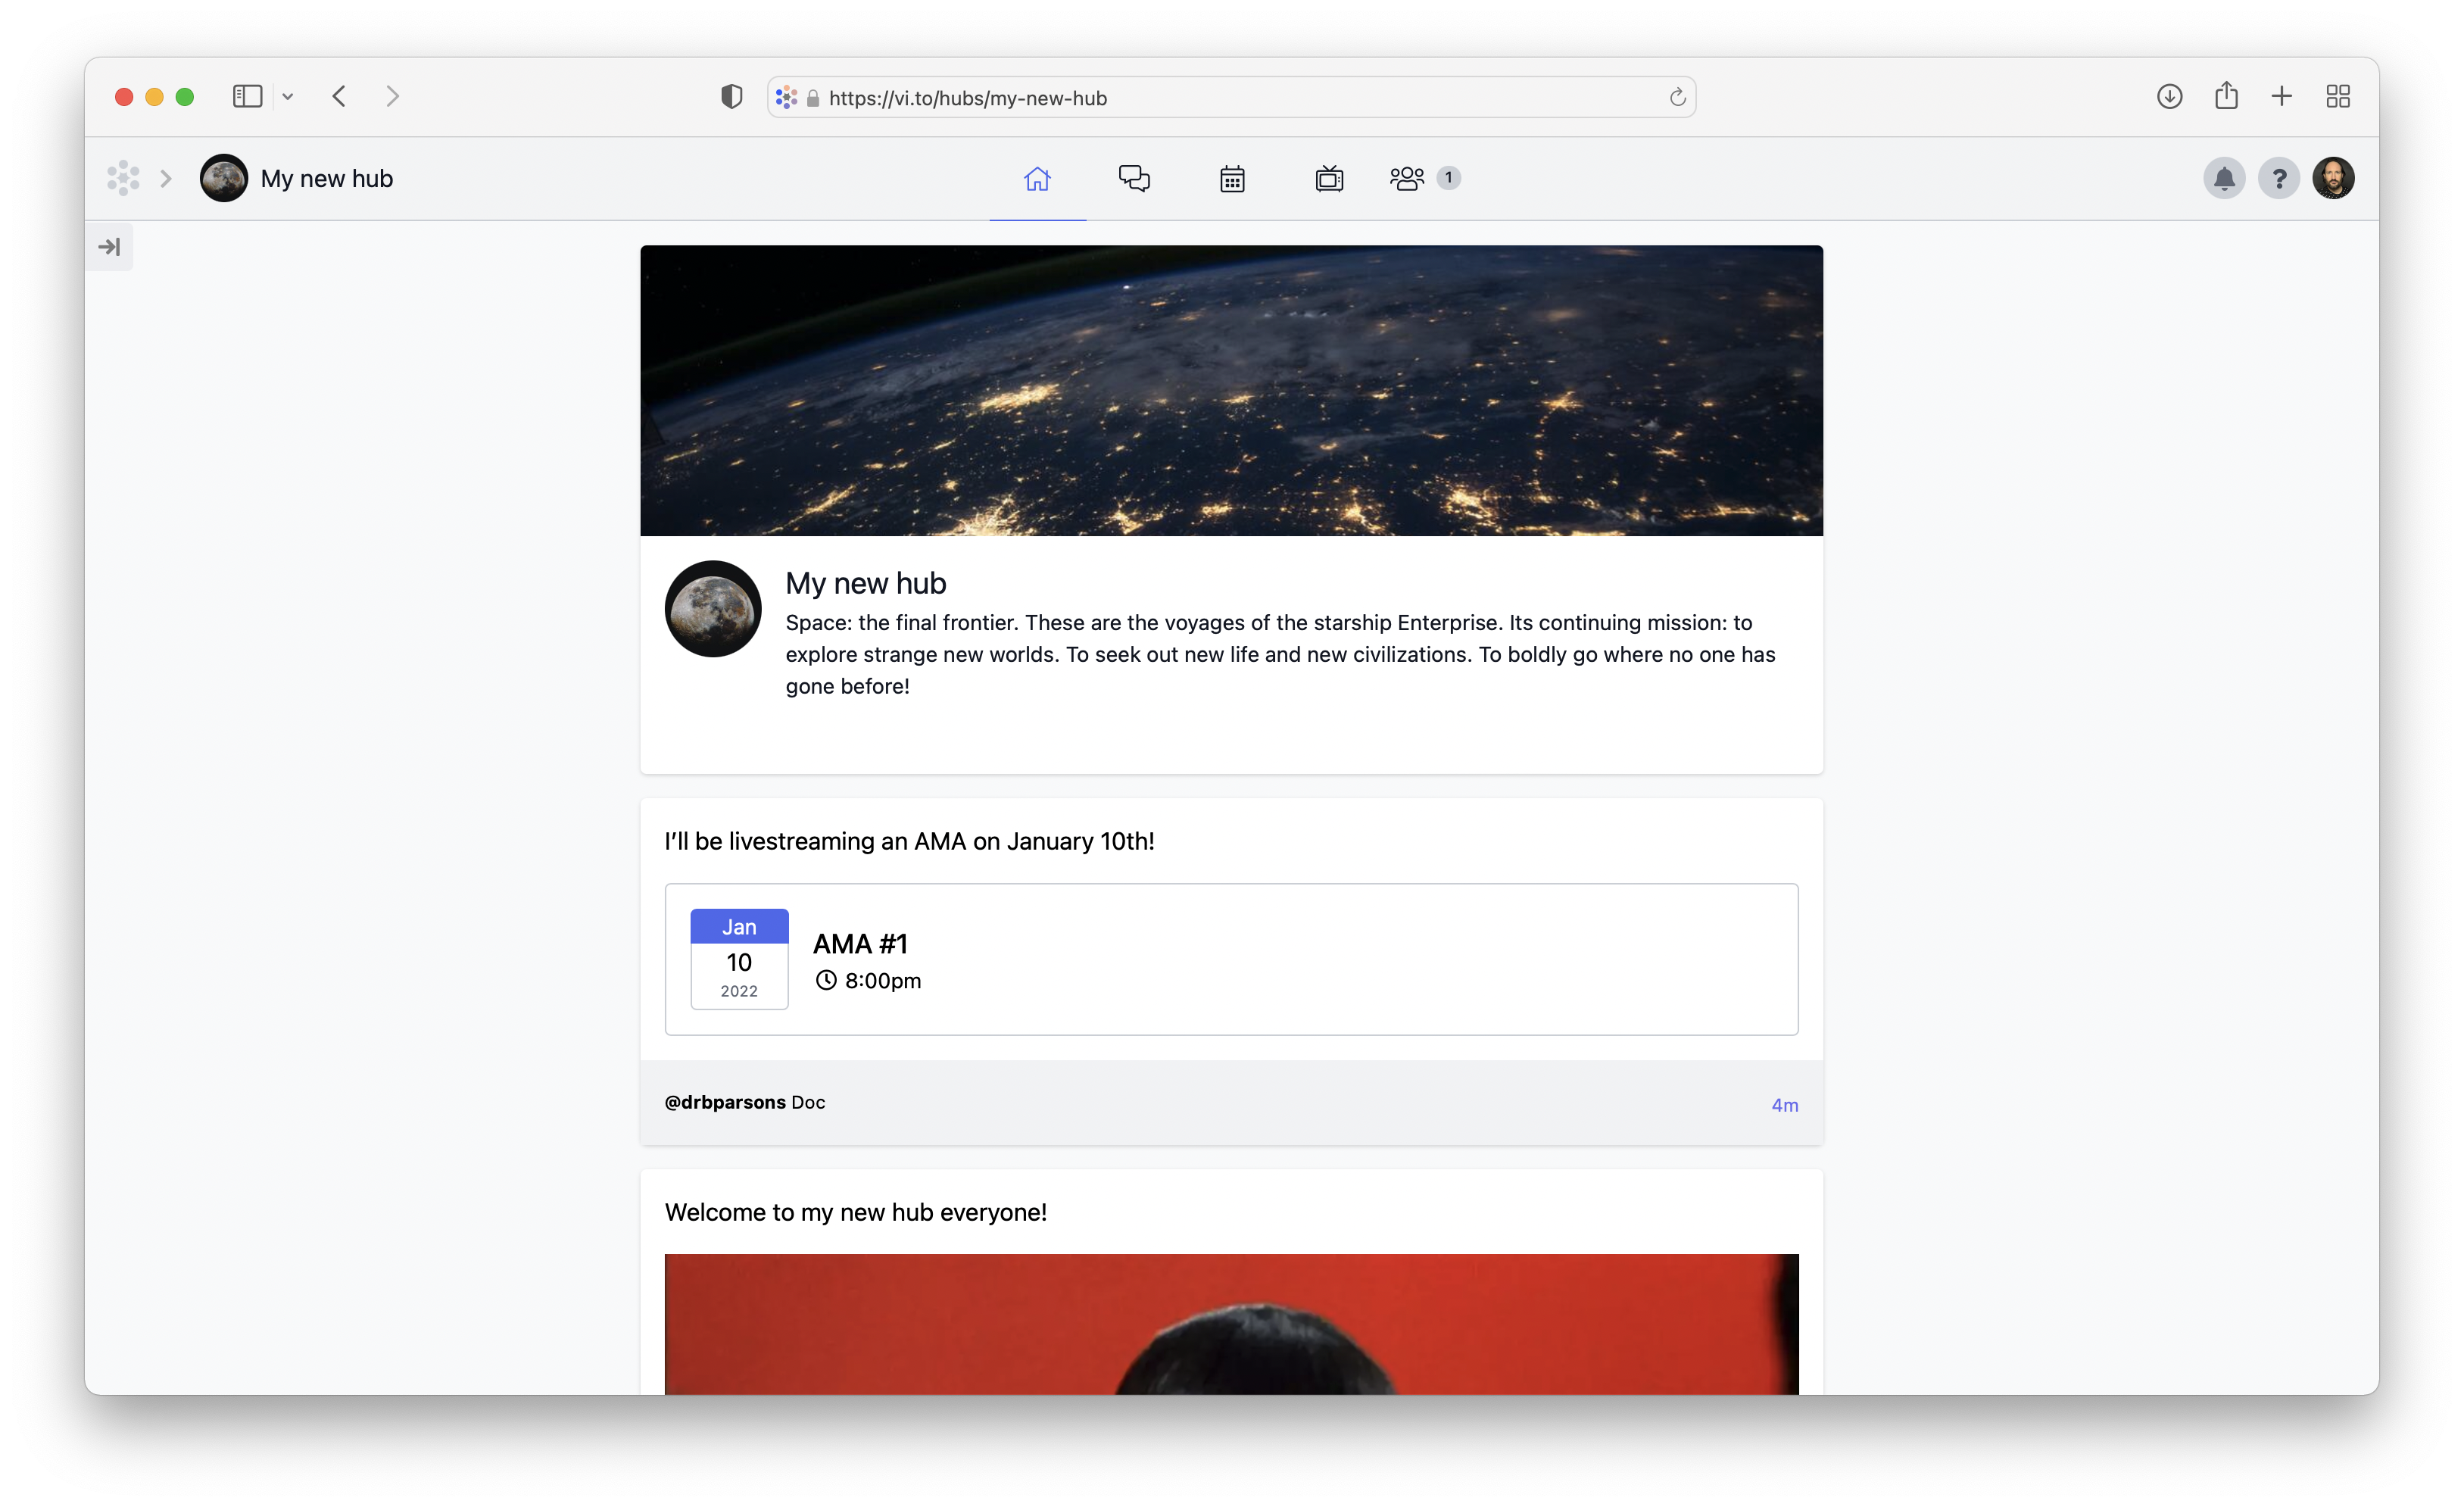Toggle the content blocker shield icon
The width and height of the screenshot is (2464, 1507).
(x=731, y=96)
